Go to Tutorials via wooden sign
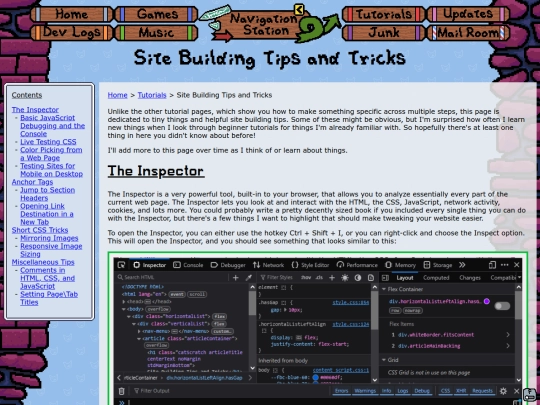540x405 pixels. [x=384, y=14]
